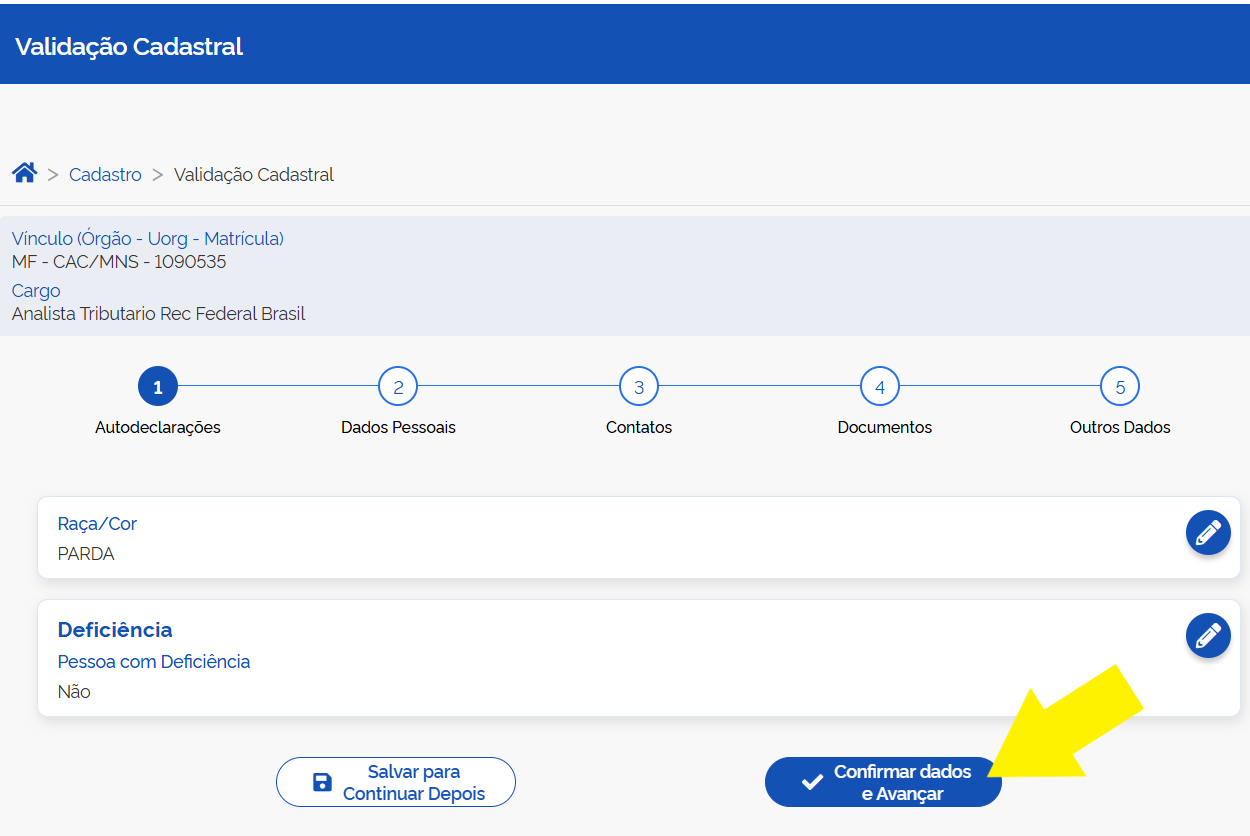Click the Validação Cadastral breadcrumb text
The height and width of the screenshot is (836, 1250).
[x=254, y=175]
